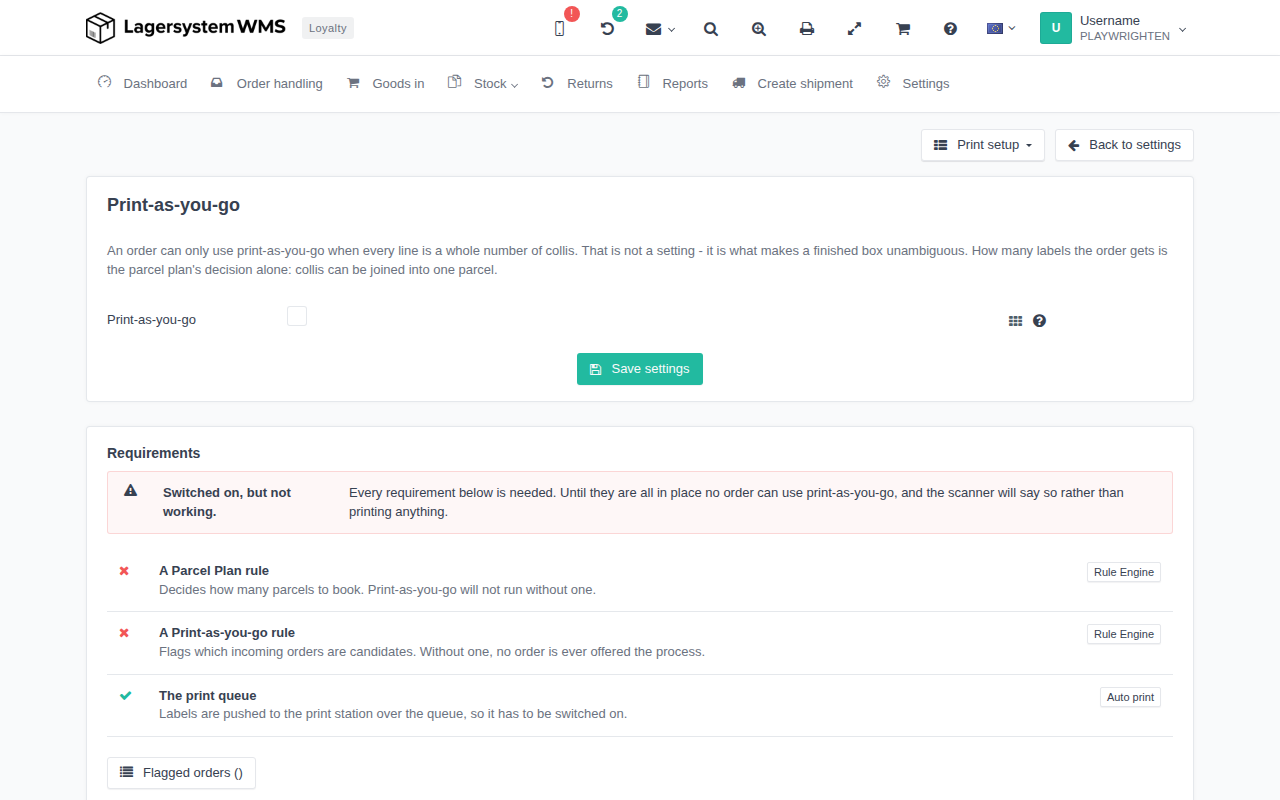Click the Create shipment truck icon
1280x800 pixels.
(739, 83)
